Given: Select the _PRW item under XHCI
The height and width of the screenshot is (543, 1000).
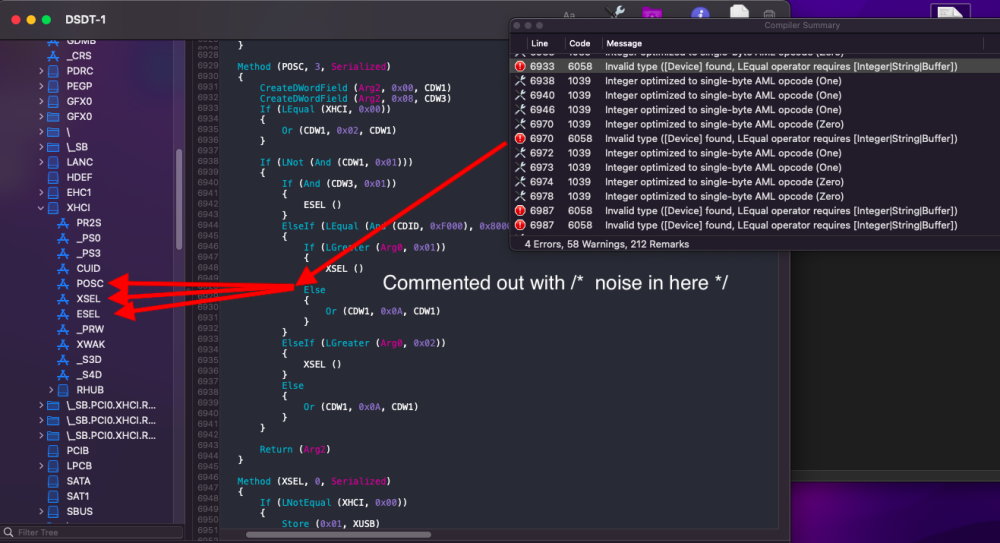Looking at the screenshot, I should point(90,329).
